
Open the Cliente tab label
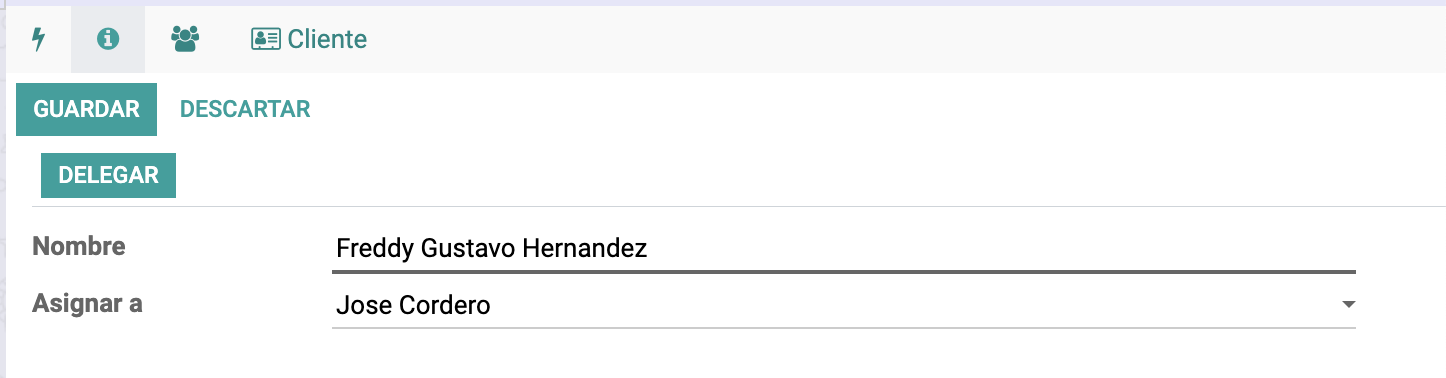[x=327, y=39]
